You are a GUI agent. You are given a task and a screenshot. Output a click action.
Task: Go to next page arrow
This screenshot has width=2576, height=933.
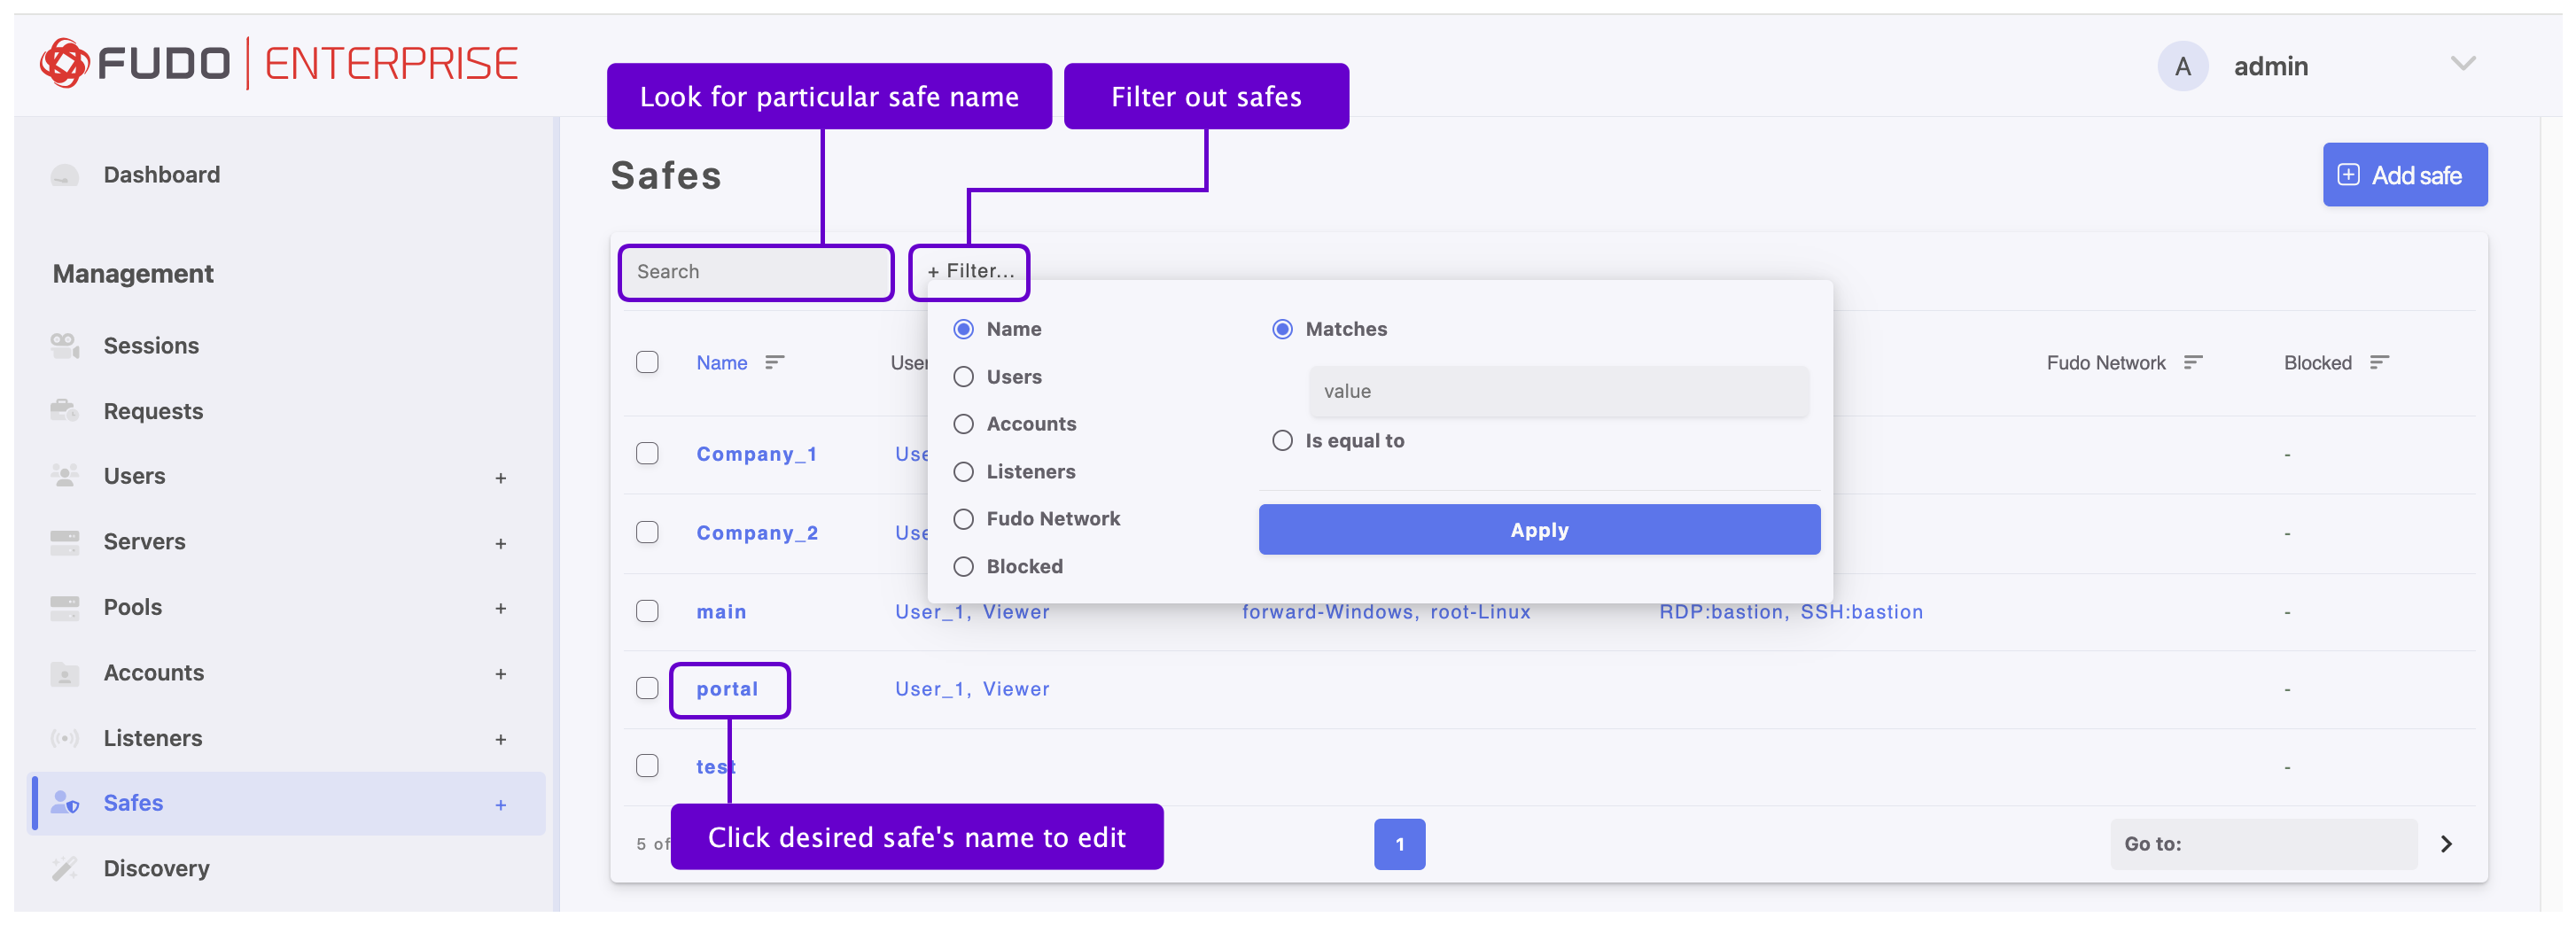tap(2447, 844)
